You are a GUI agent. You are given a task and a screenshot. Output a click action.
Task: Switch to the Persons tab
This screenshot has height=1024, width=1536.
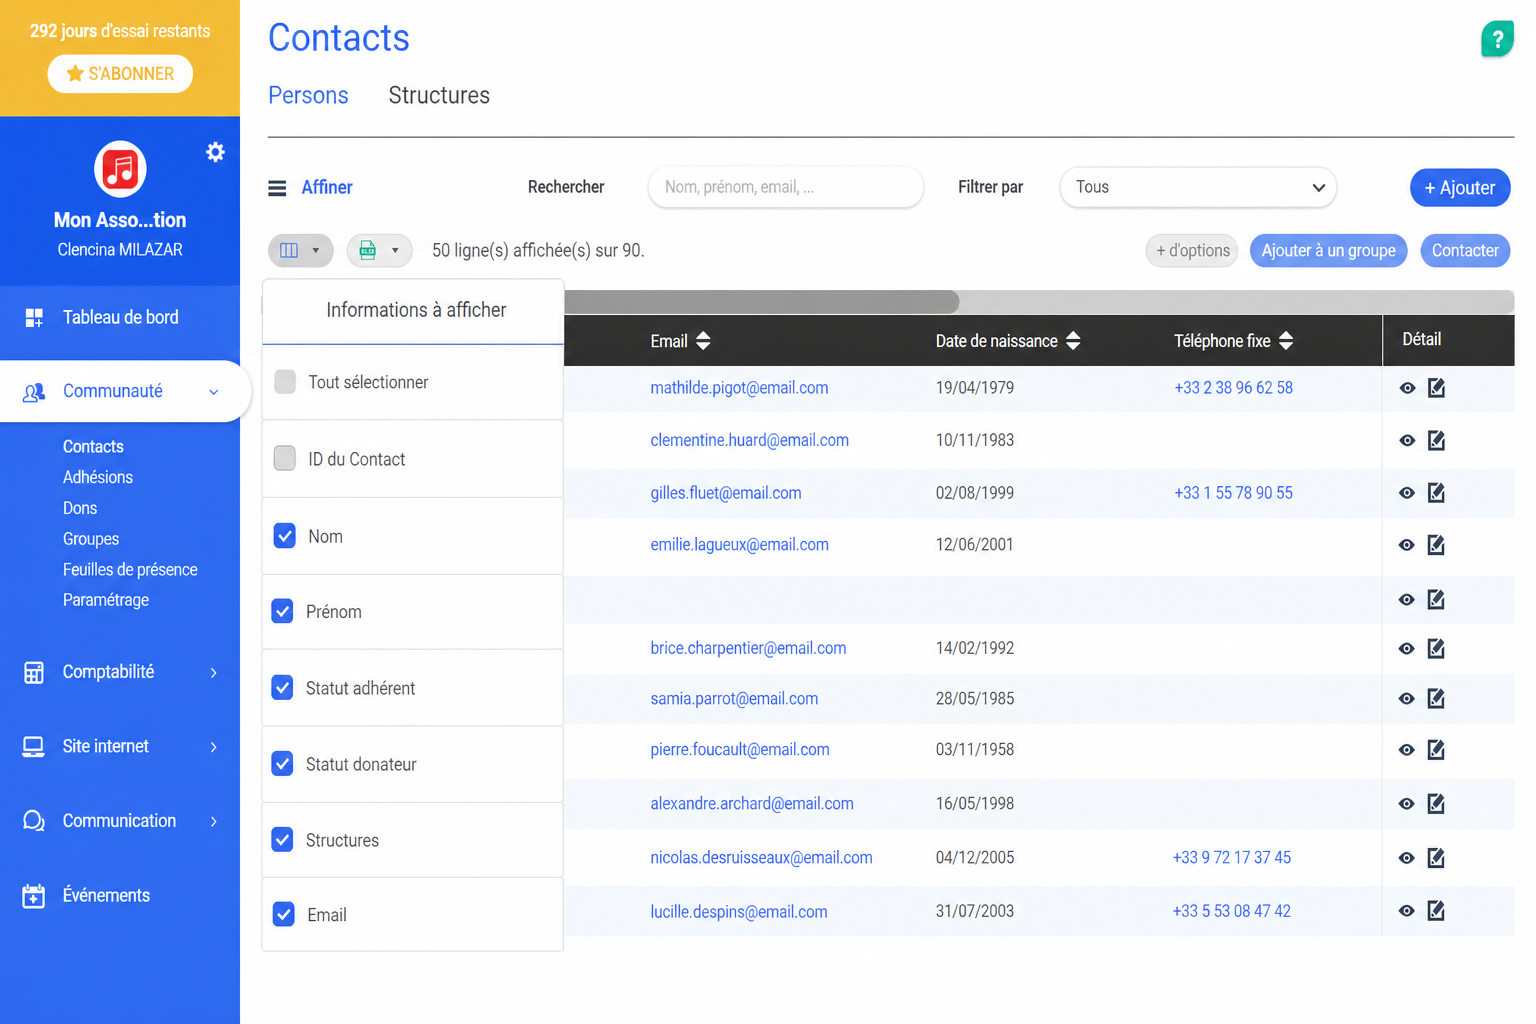pos(308,95)
